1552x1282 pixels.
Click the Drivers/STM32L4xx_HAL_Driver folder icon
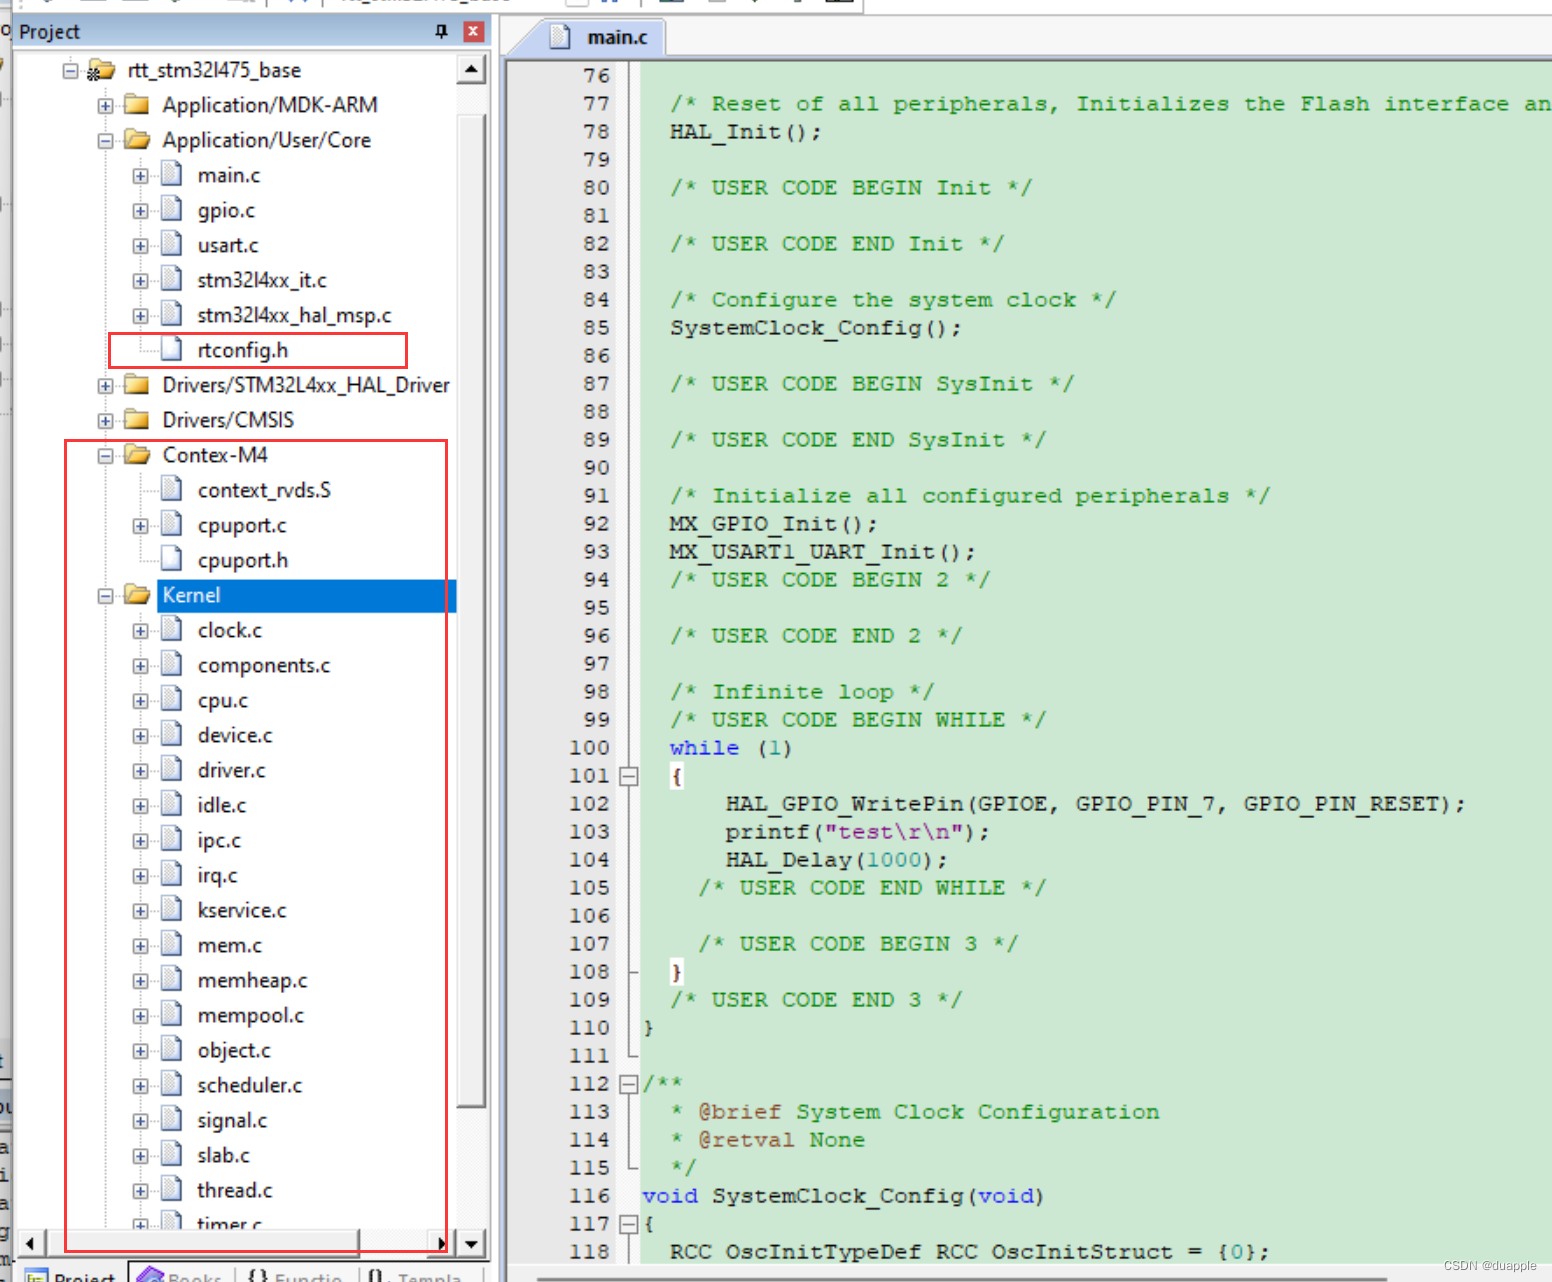pyautogui.click(x=137, y=386)
